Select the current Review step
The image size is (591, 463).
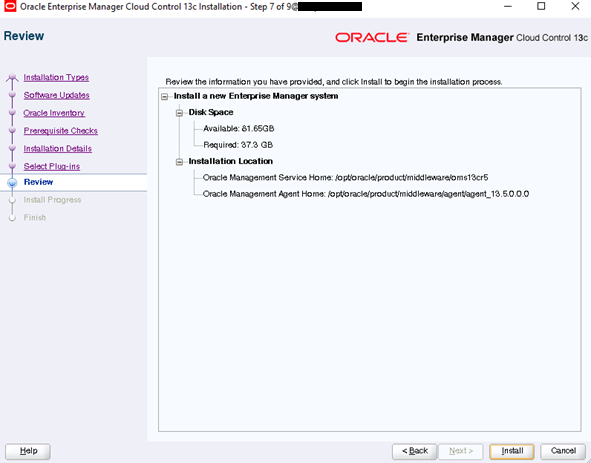38,182
